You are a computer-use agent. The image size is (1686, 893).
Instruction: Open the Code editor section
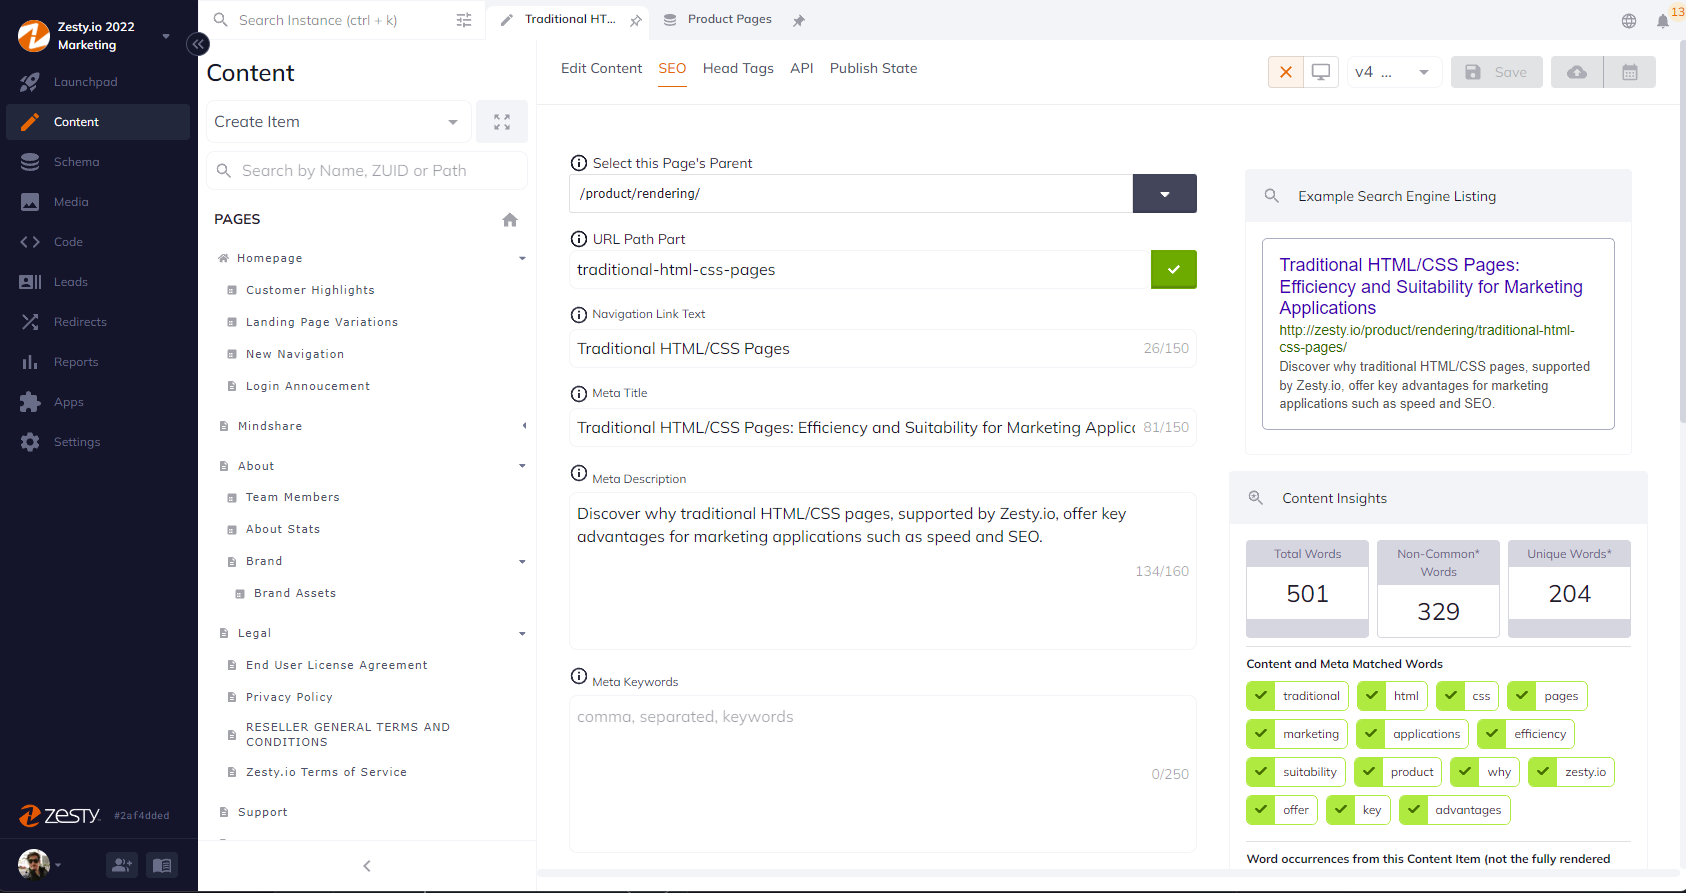point(97,242)
